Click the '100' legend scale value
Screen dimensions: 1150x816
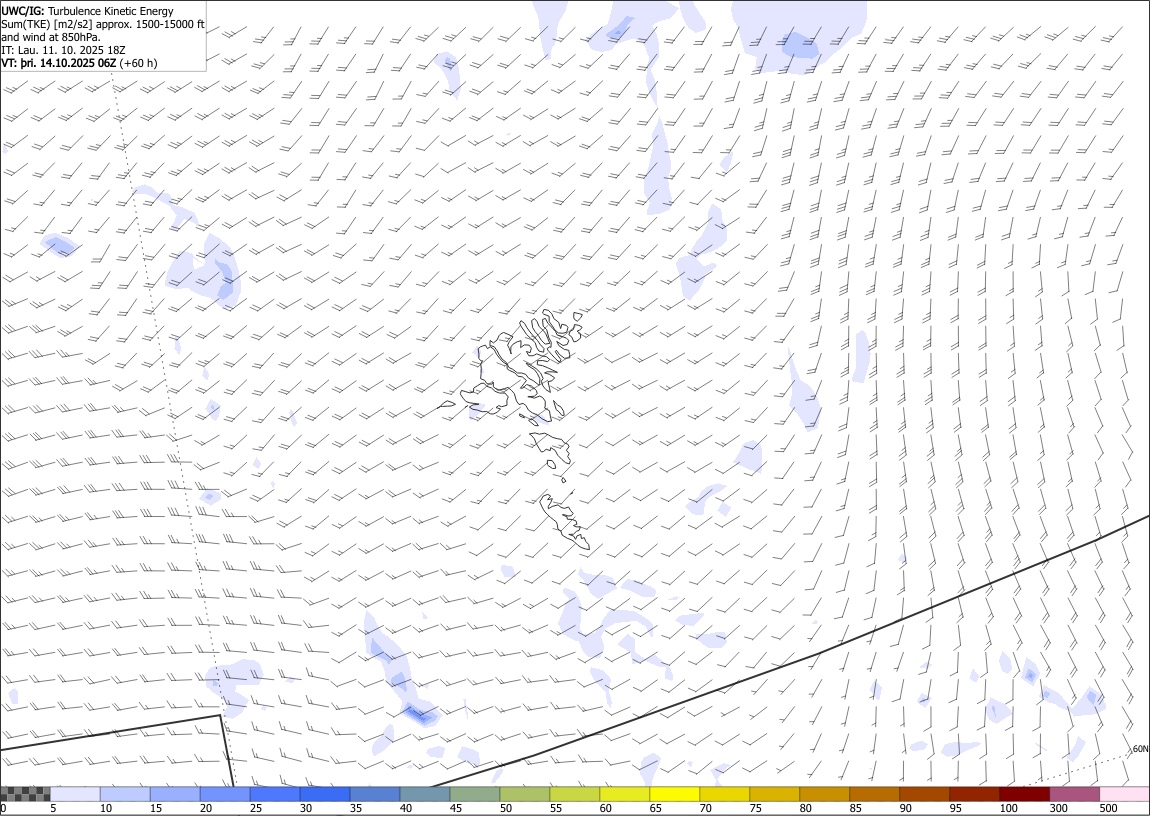[x=1008, y=808]
